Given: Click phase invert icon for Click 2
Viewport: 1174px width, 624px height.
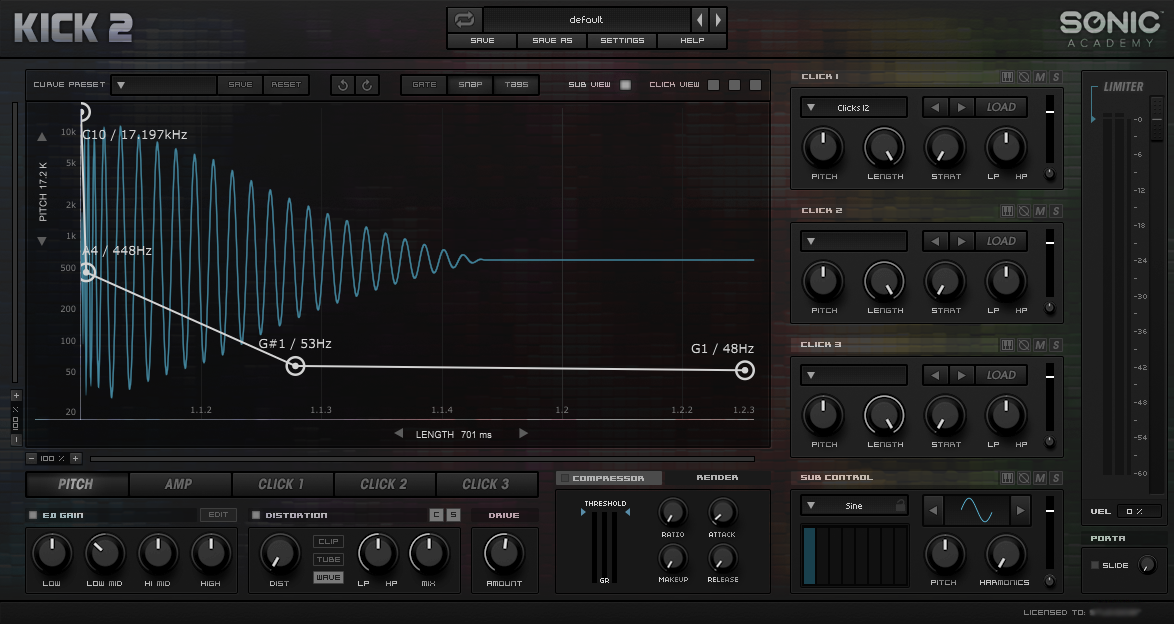Looking at the screenshot, I should pyautogui.click(x=1024, y=211).
